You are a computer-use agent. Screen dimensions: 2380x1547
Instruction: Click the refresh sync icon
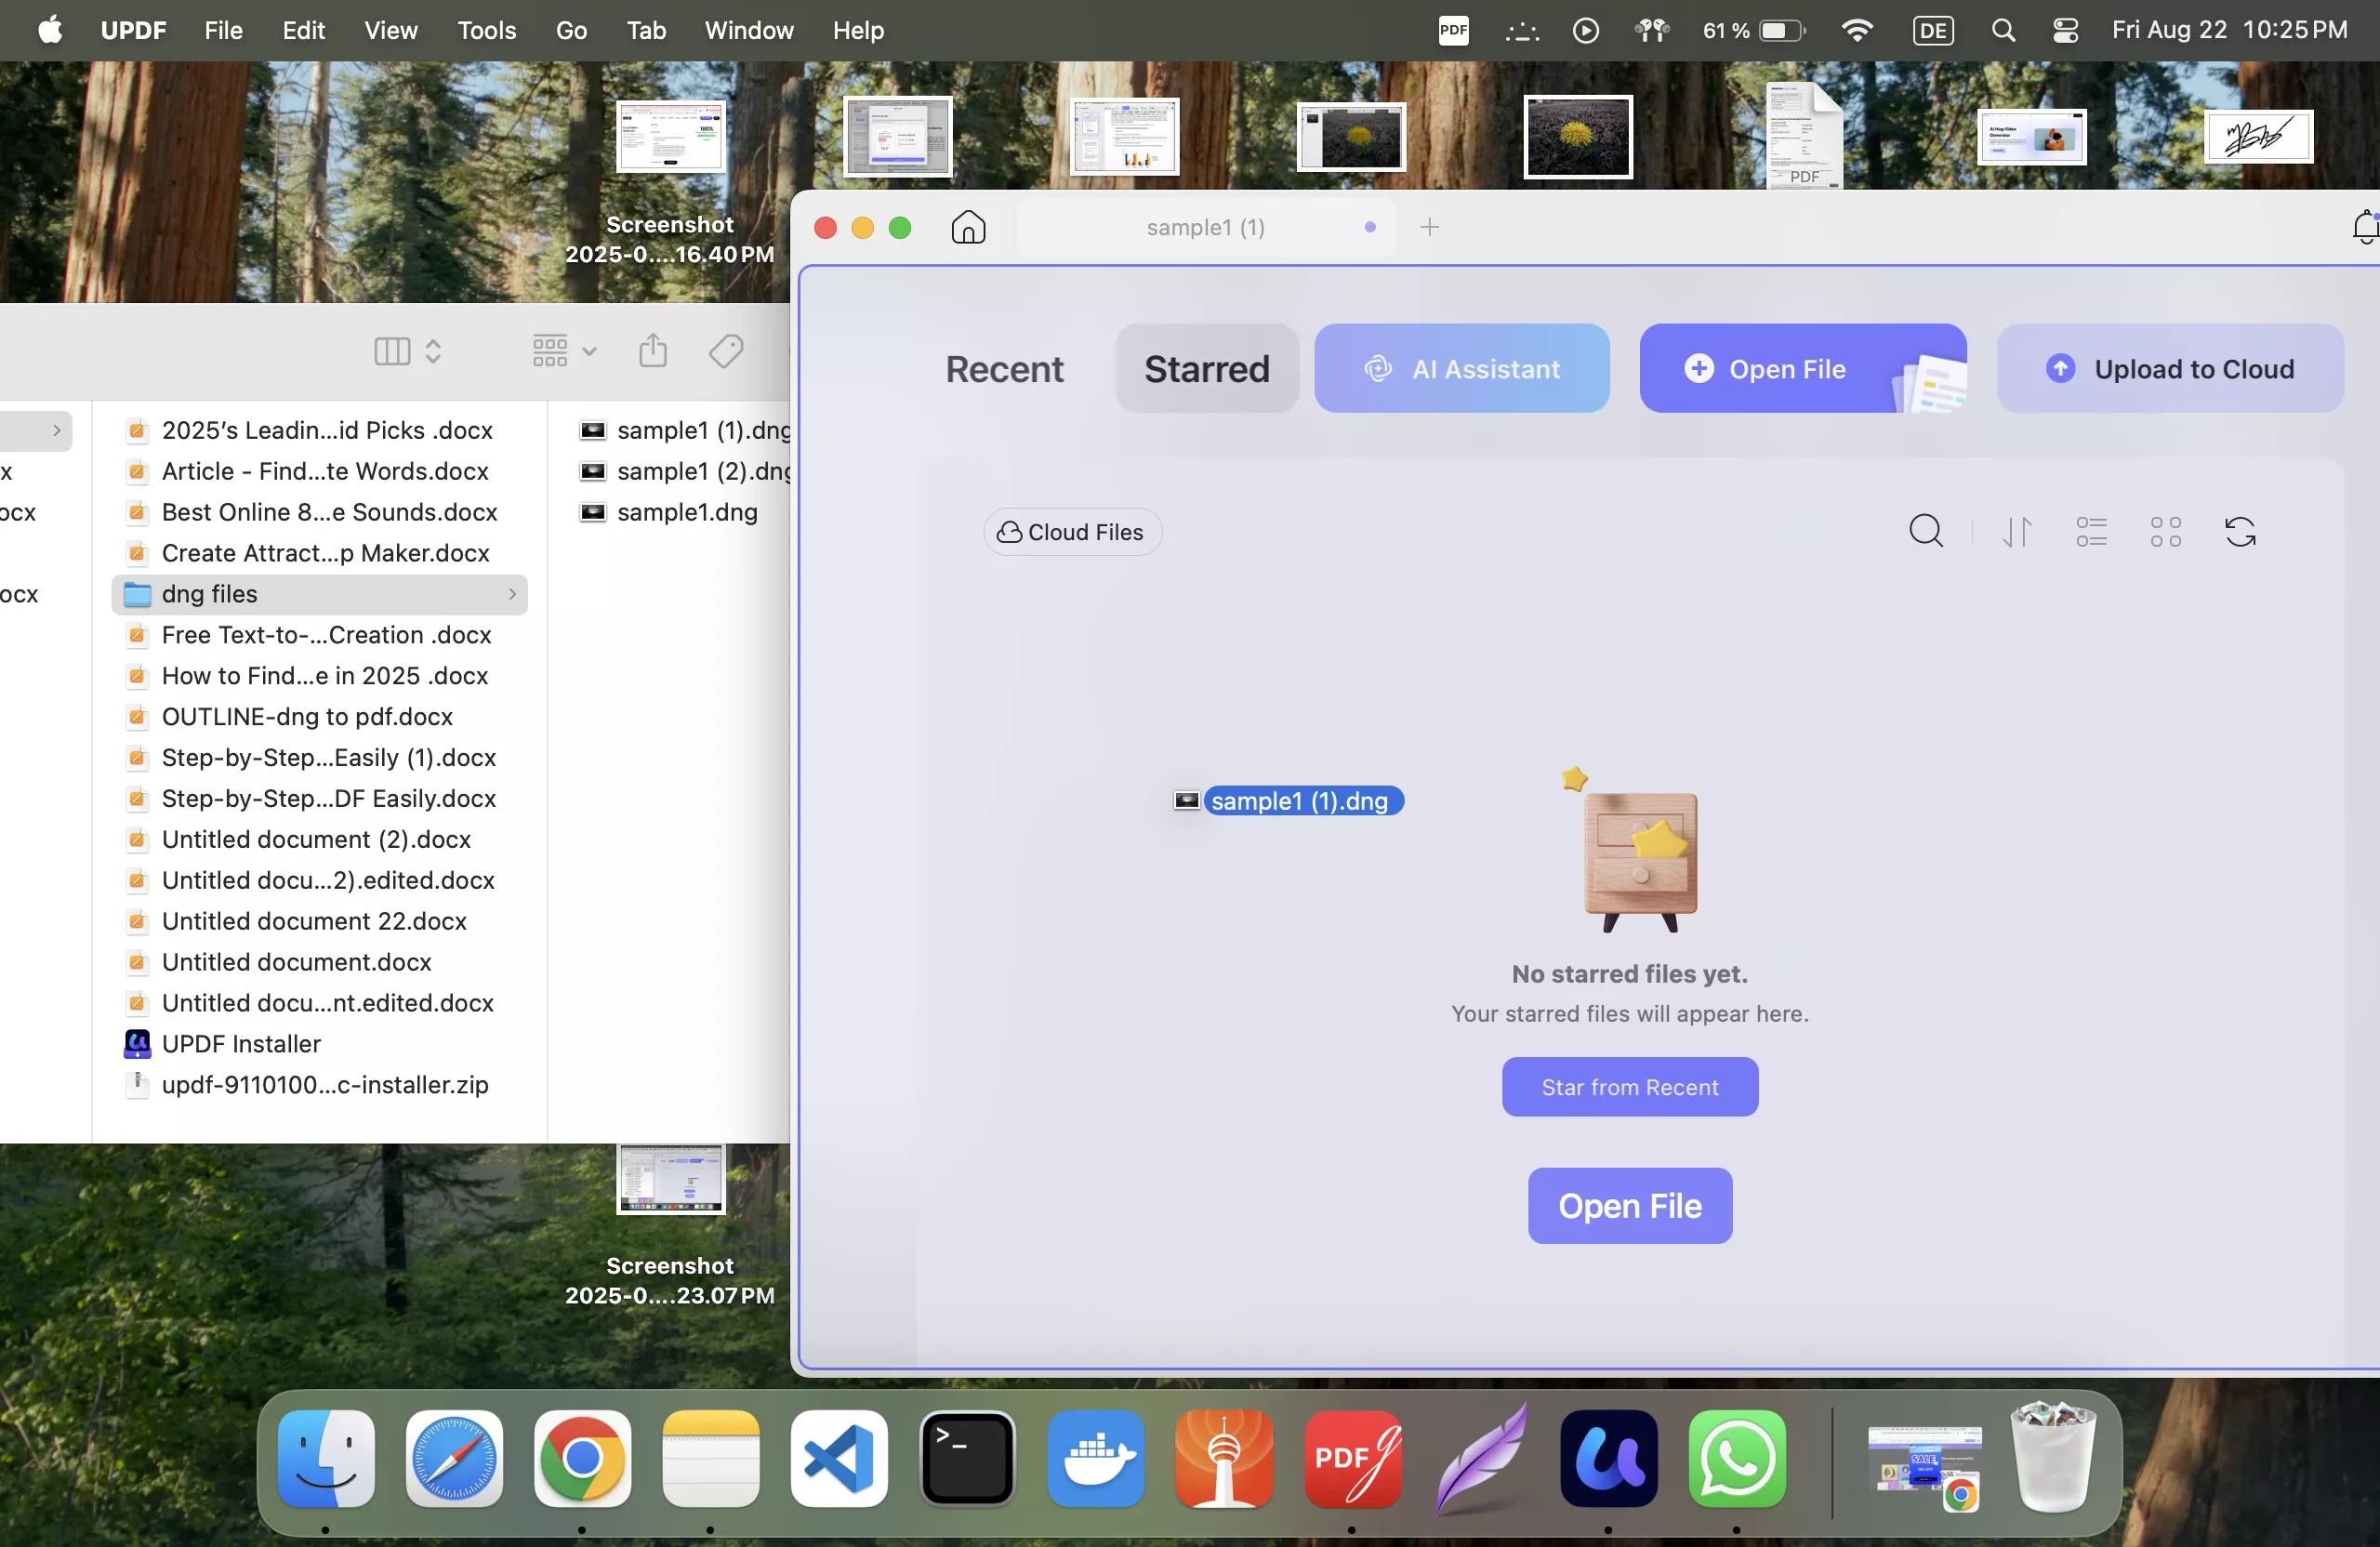(2240, 531)
